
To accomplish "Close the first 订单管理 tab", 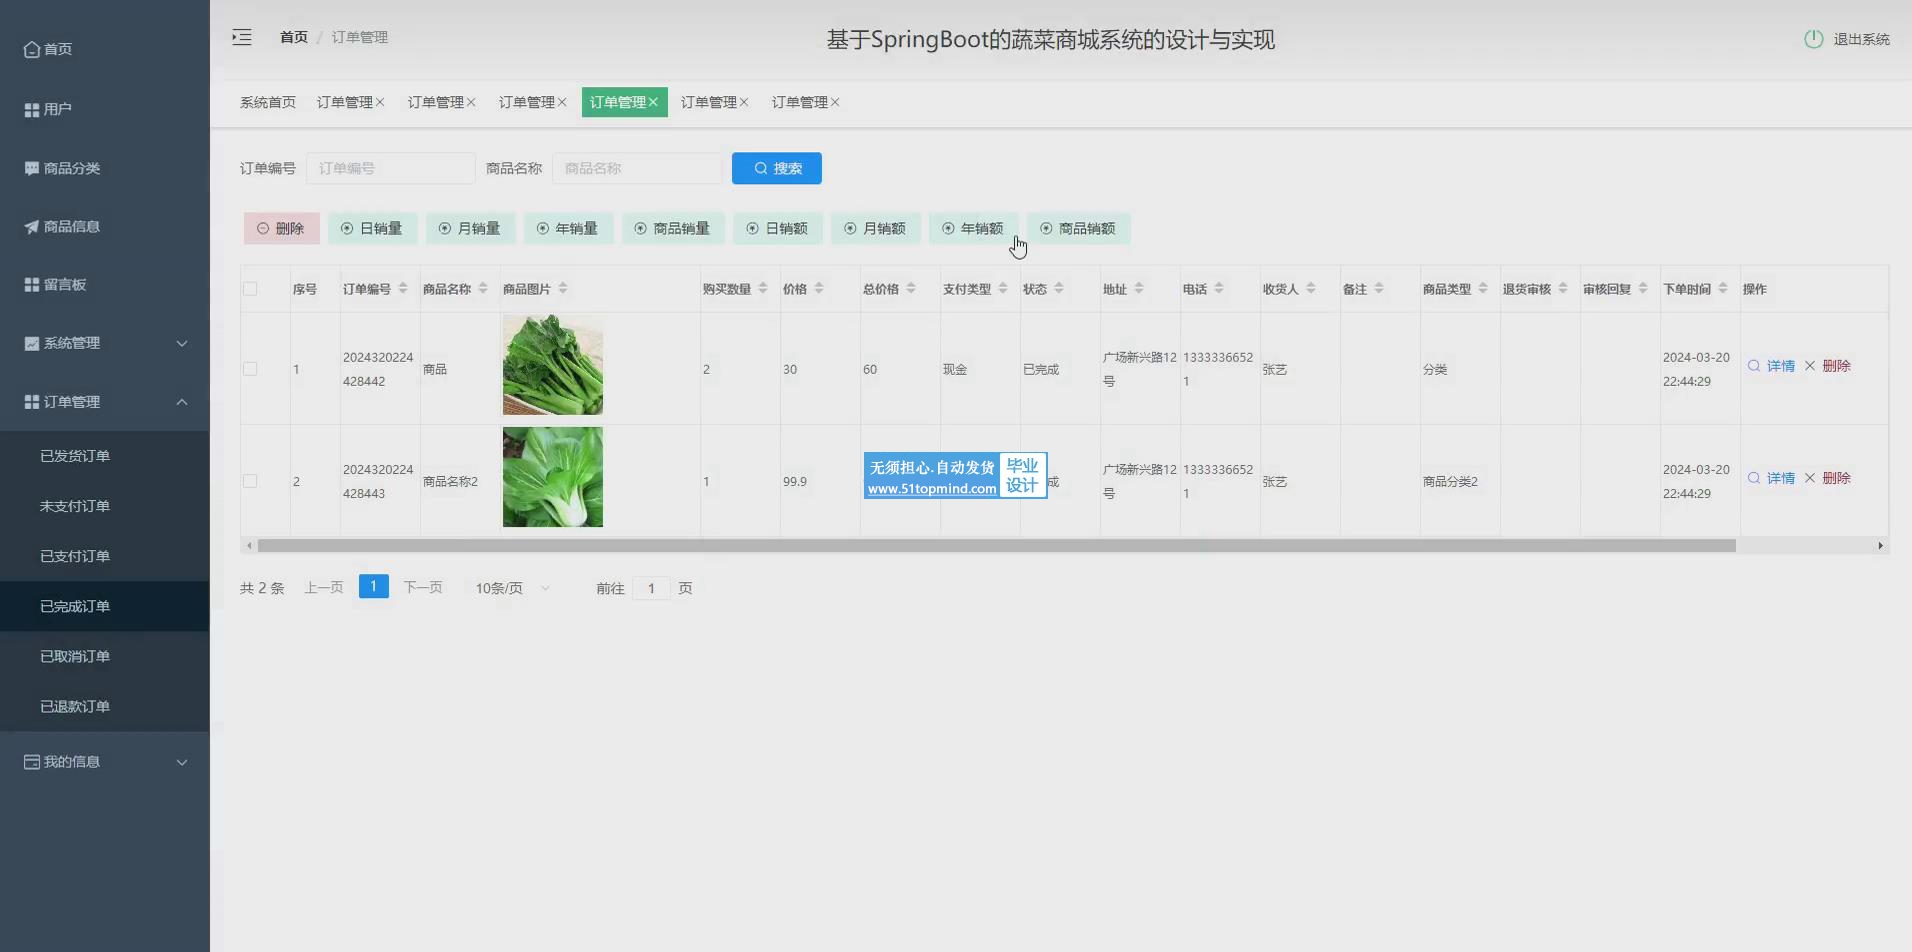I will [380, 102].
